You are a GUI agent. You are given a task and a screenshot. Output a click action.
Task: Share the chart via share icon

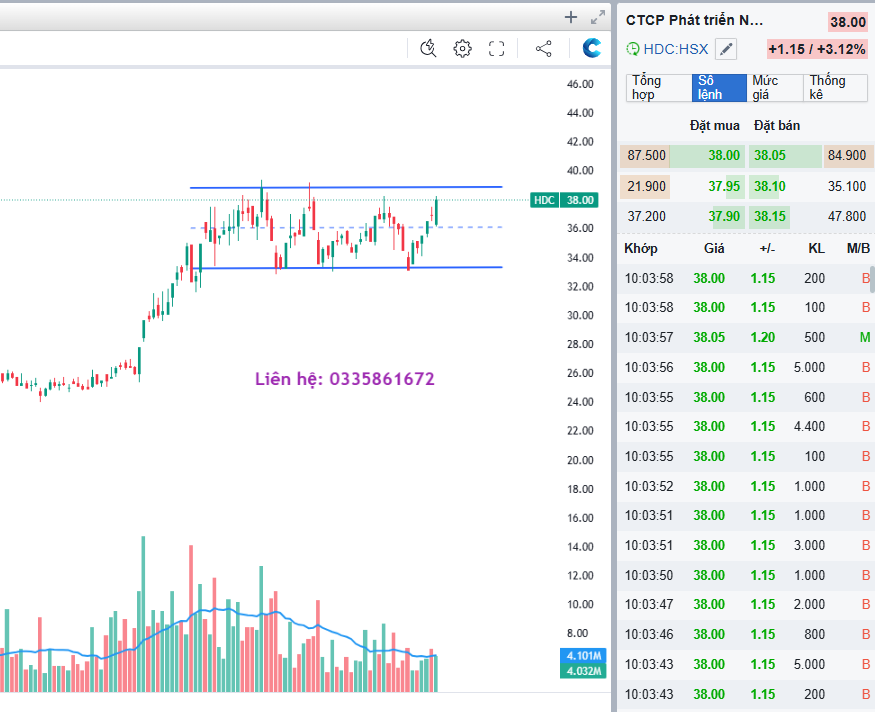pos(544,48)
